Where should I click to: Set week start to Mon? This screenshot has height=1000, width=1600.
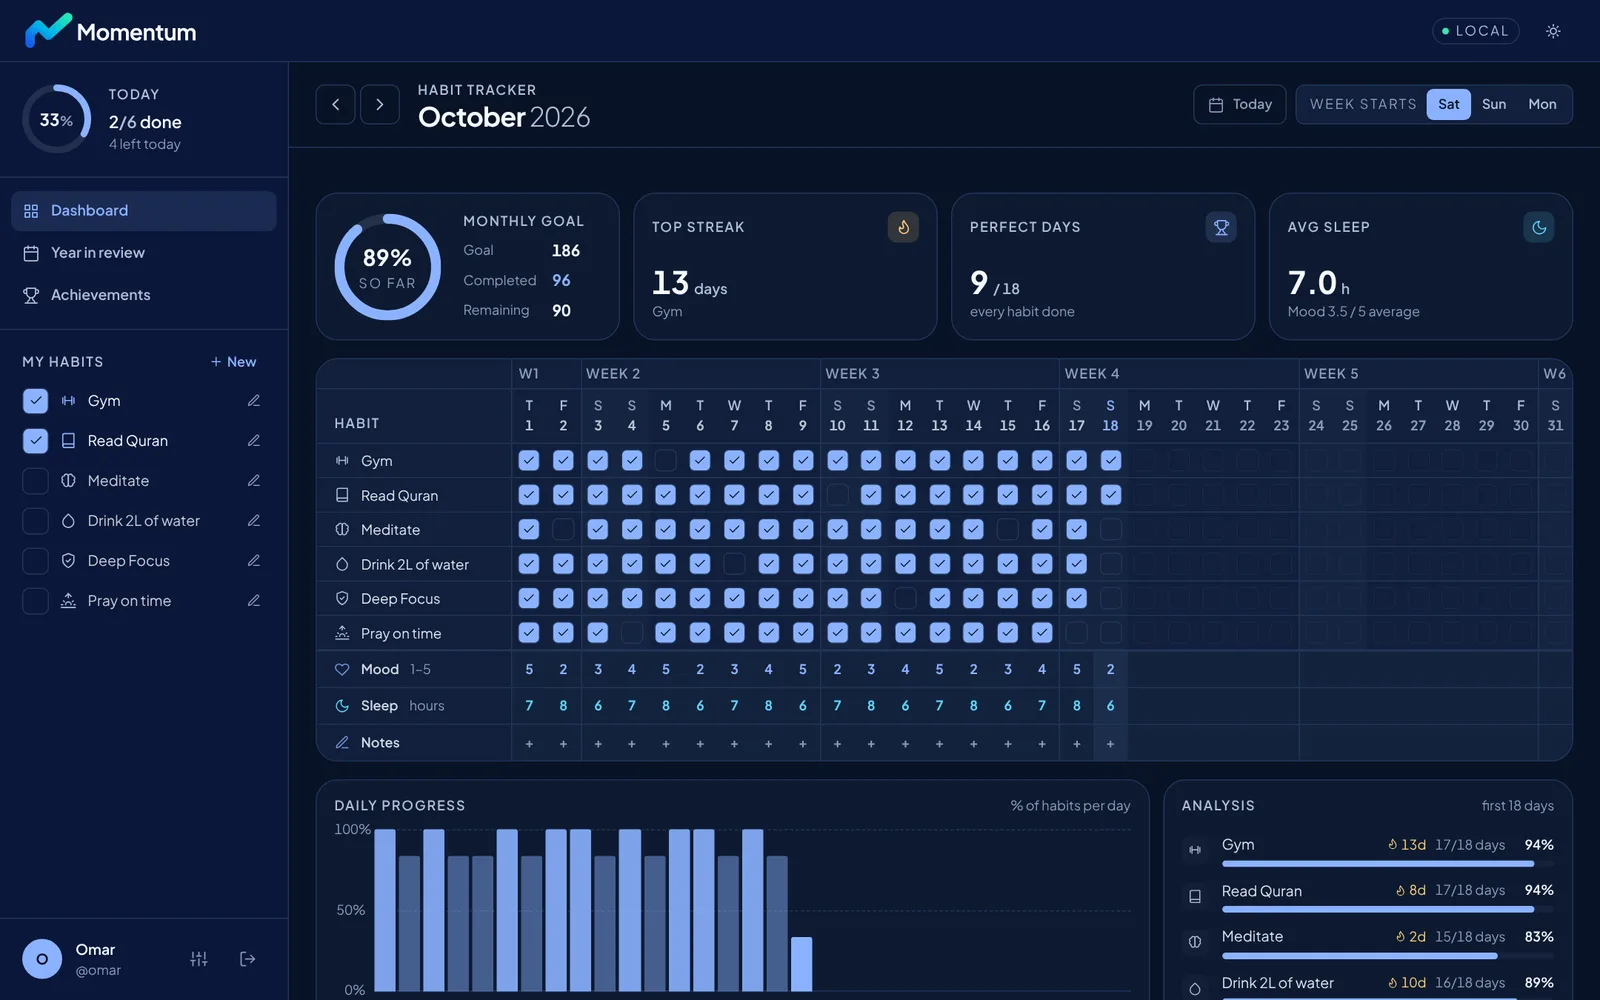tap(1542, 104)
